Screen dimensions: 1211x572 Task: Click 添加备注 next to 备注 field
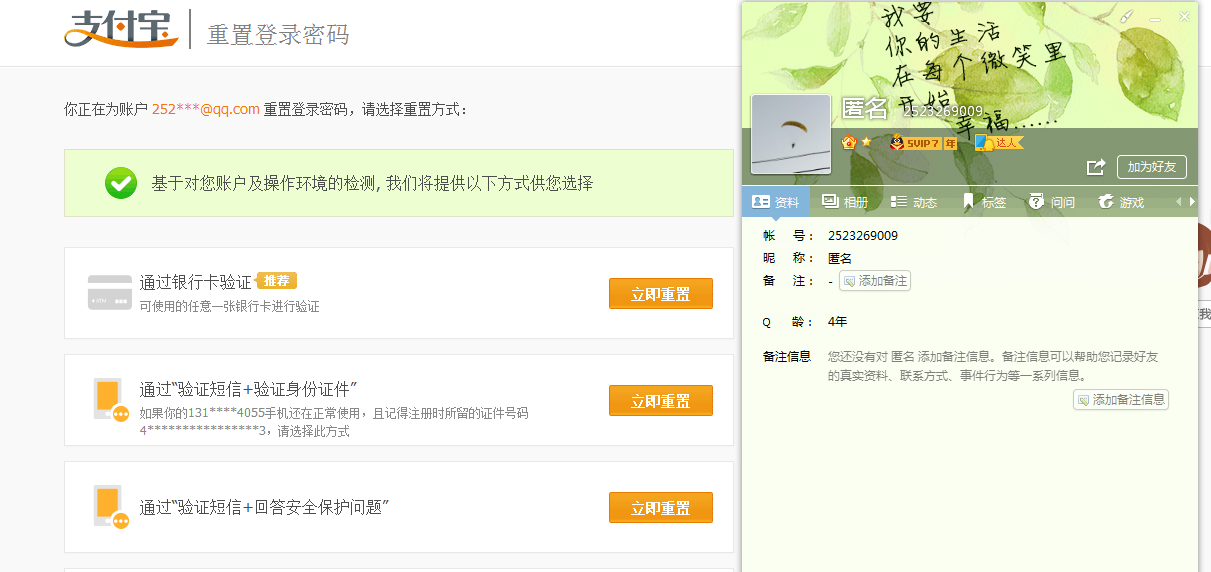pyautogui.click(x=874, y=281)
